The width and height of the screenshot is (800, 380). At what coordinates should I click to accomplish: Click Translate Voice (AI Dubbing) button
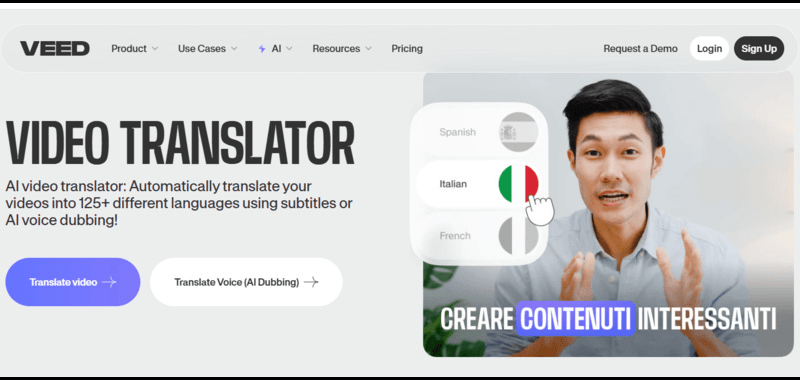(x=246, y=282)
